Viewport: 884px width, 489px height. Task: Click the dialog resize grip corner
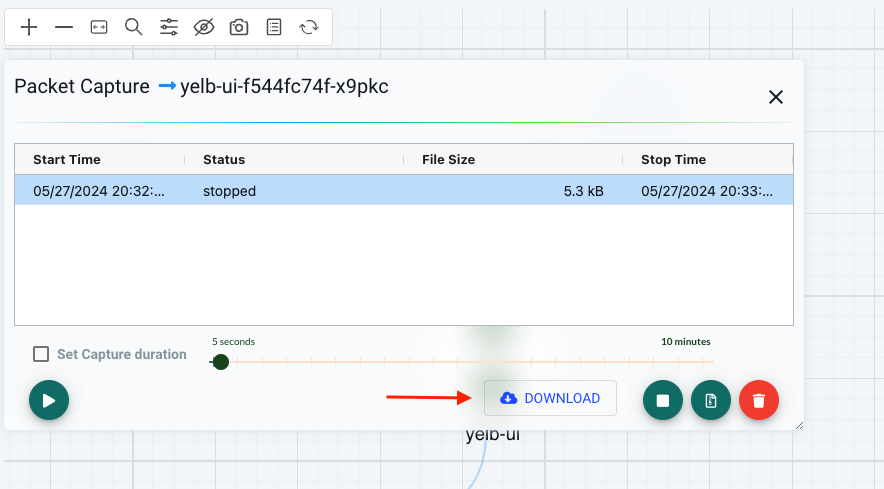point(799,426)
